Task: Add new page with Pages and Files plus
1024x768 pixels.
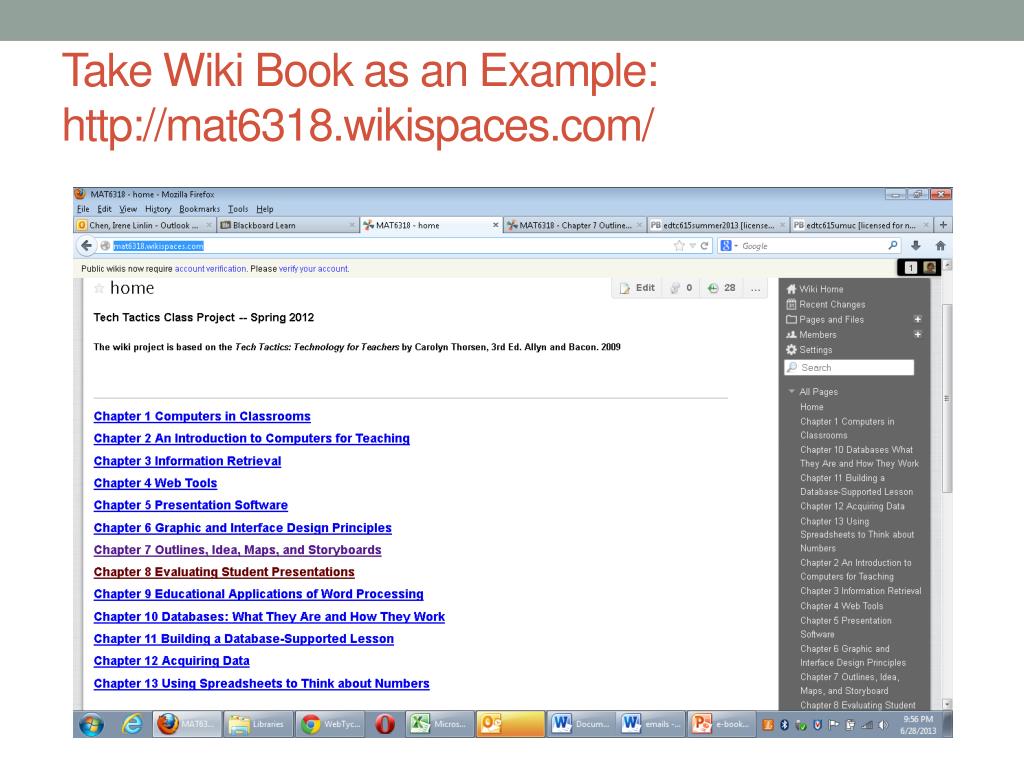Action: [x=917, y=319]
